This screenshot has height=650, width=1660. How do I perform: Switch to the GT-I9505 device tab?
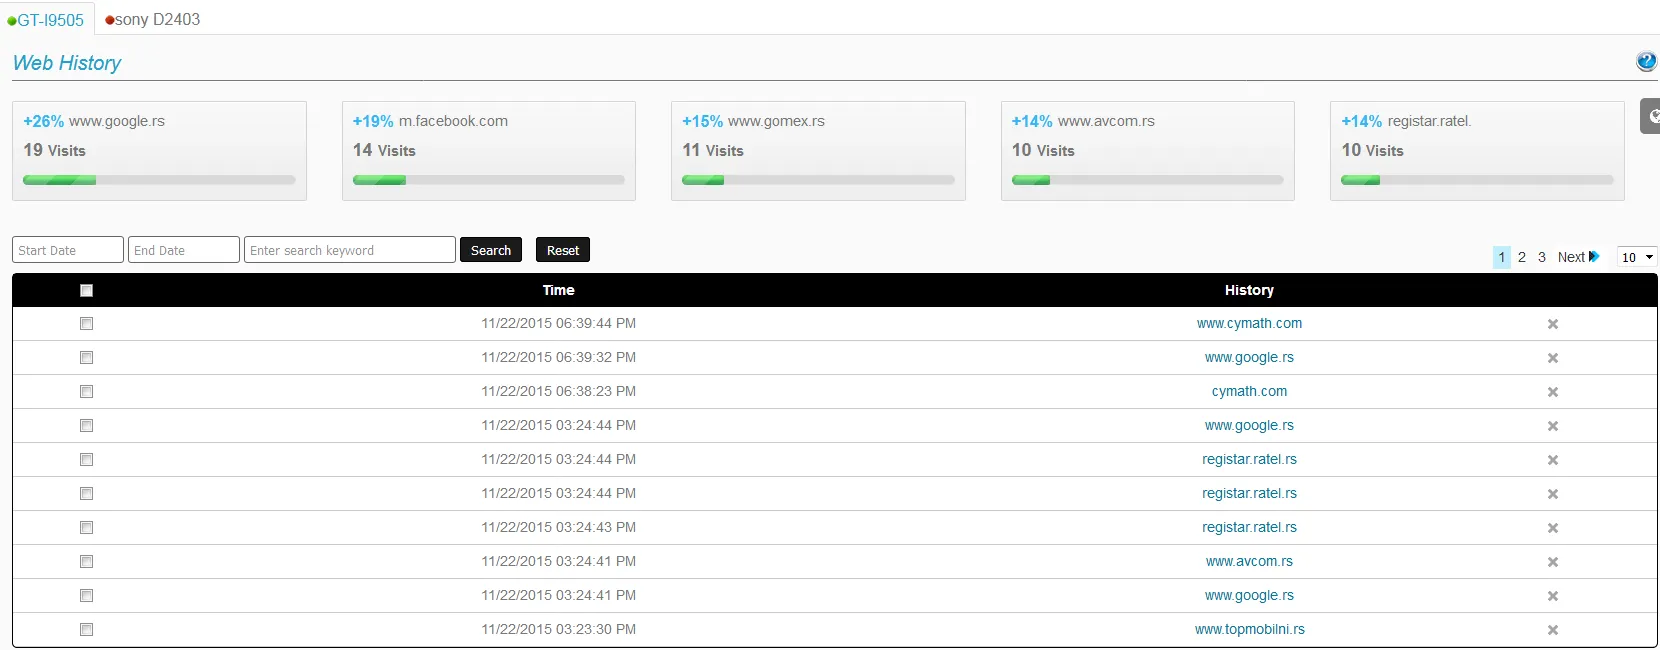(46, 20)
